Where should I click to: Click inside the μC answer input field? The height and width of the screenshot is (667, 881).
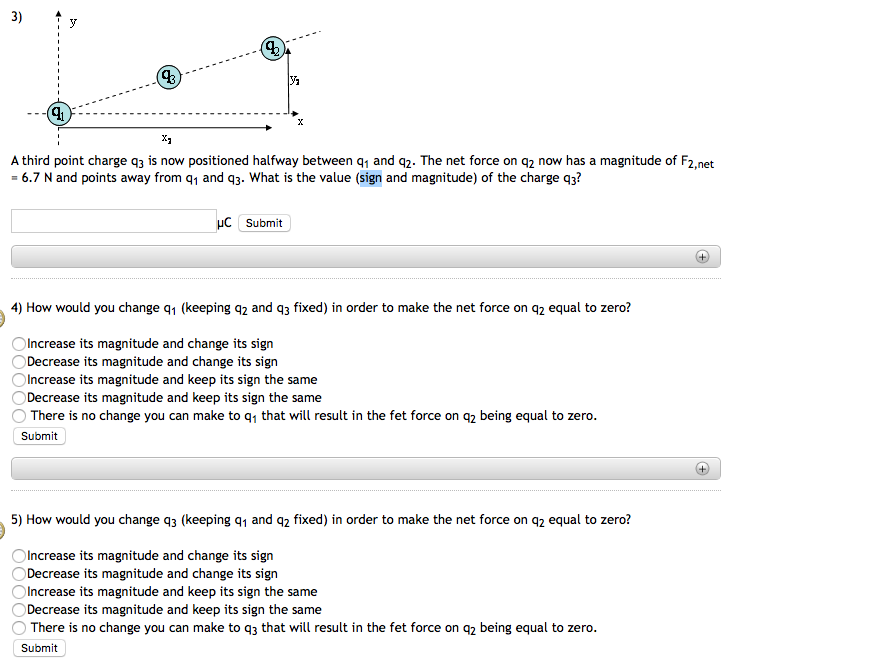(x=112, y=220)
